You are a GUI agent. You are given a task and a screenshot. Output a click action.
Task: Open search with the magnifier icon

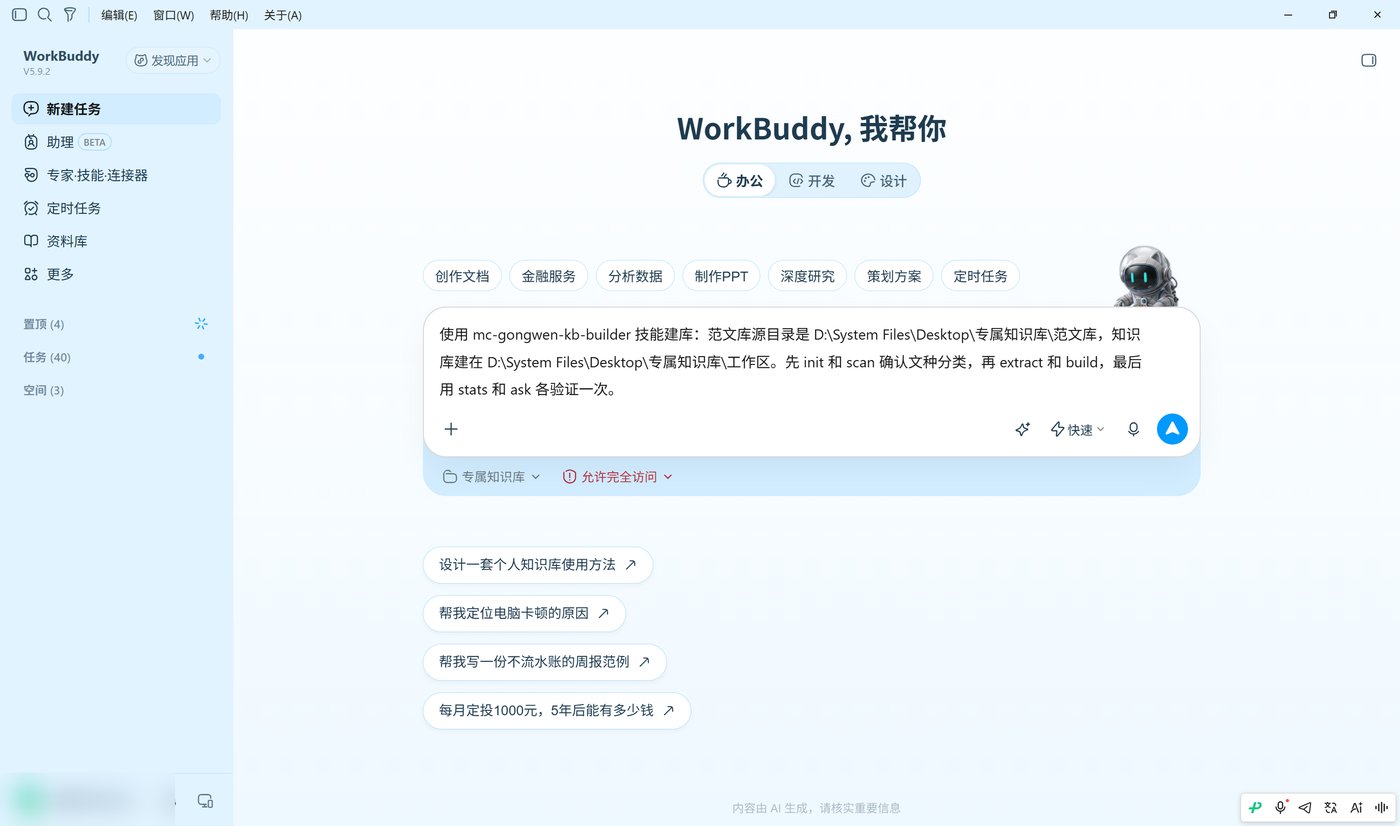pyautogui.click(x=45, y=15)
